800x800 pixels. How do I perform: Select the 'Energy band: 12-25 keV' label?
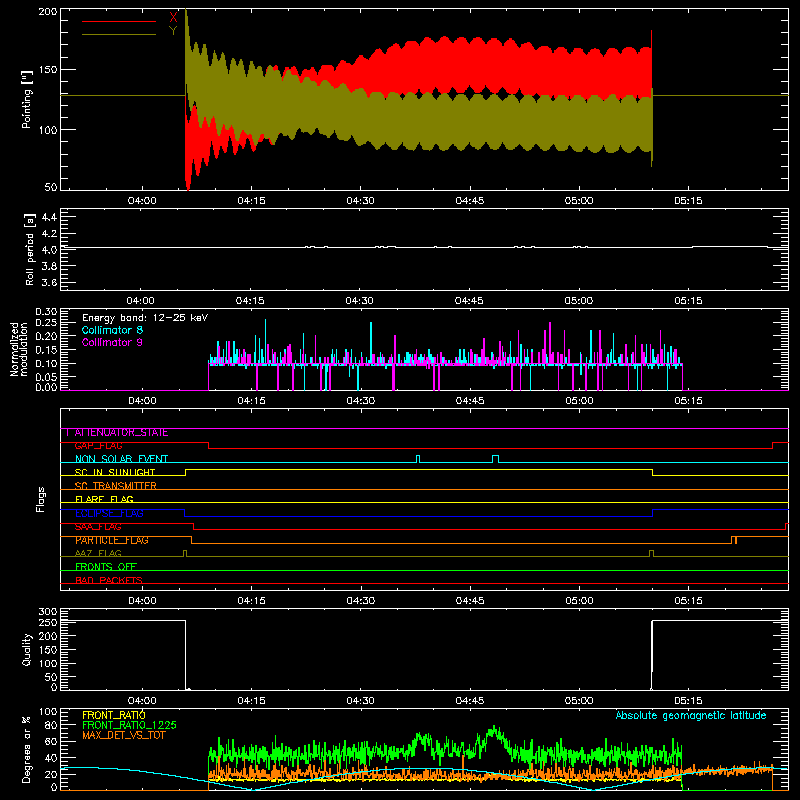tap(145, 318)
